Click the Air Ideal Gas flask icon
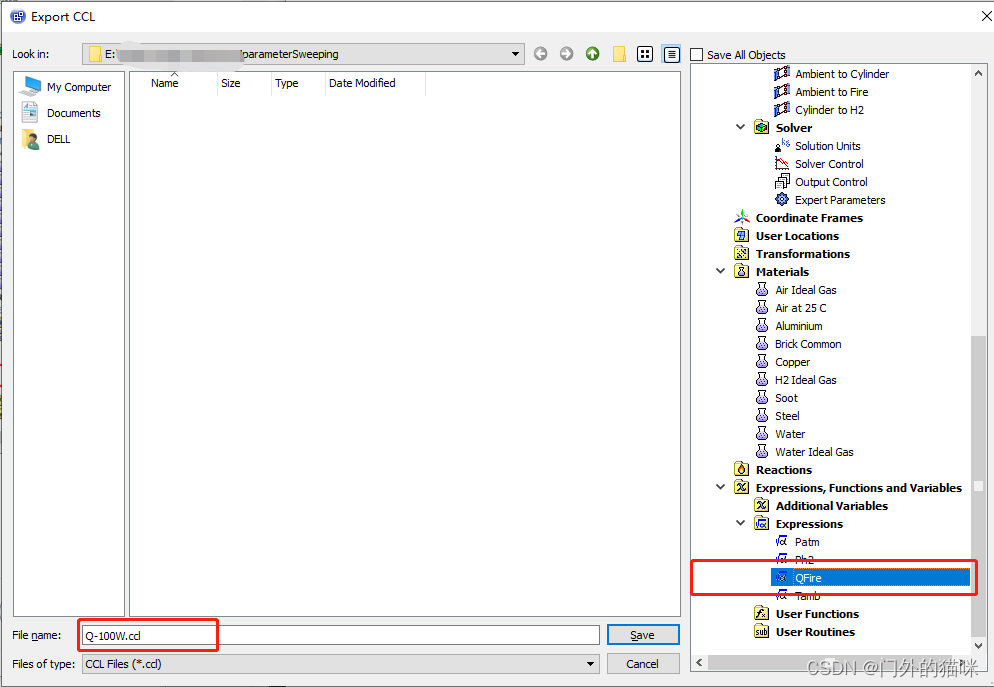 pyautogui.click(x=762, y=290)
